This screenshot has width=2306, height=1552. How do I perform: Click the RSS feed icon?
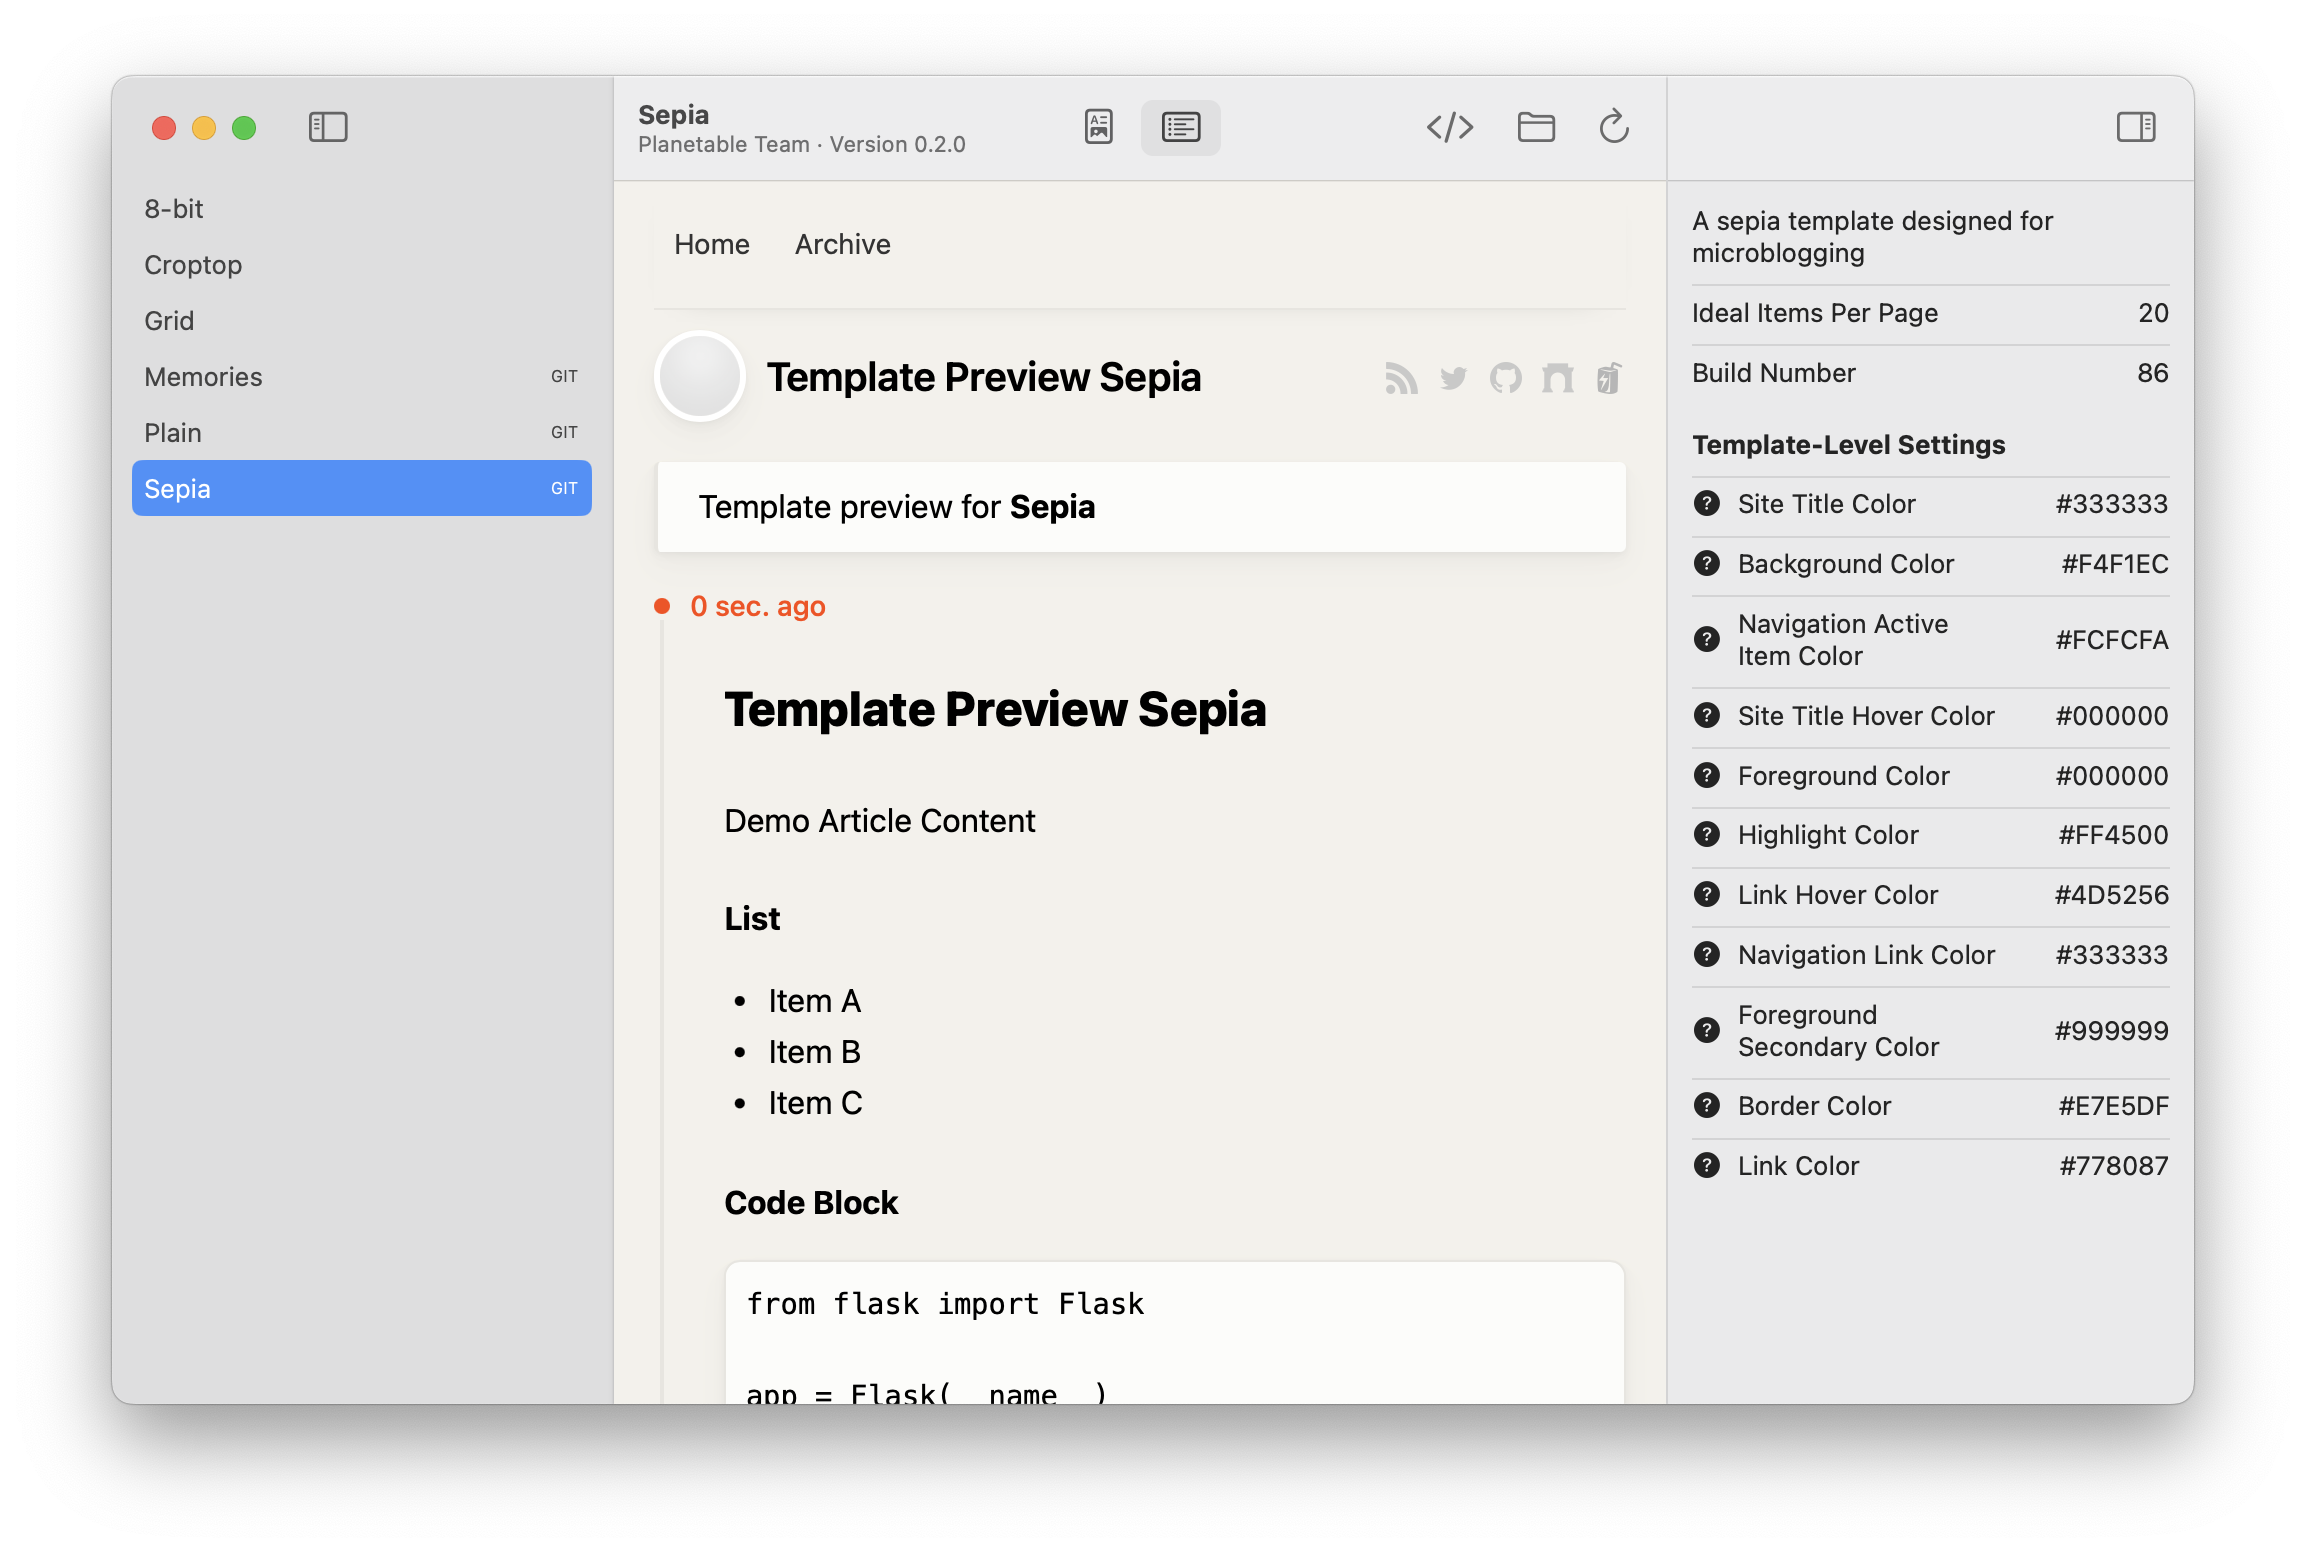(1403, 378)
